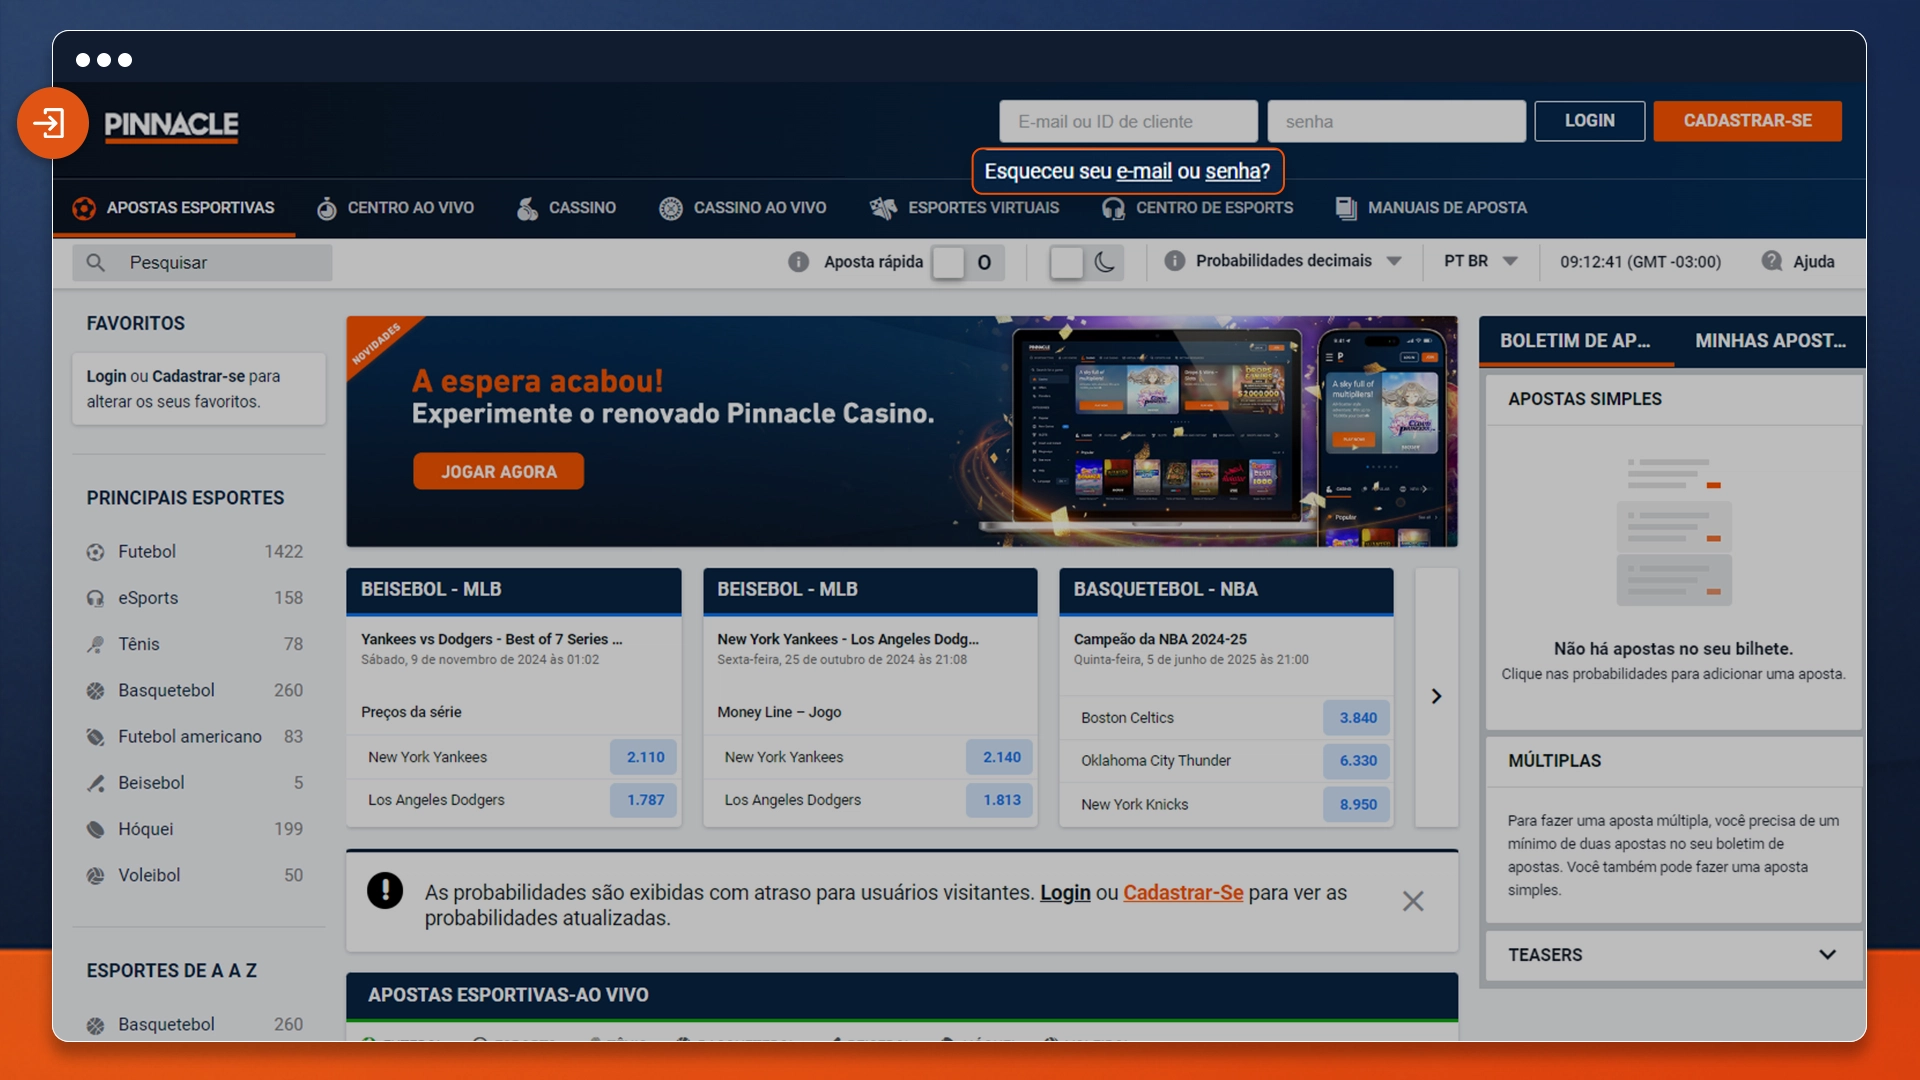Select Boston Celtics odds 3.840
The width and height of the screenshot is (1920, 1080).
[1358, 718]
